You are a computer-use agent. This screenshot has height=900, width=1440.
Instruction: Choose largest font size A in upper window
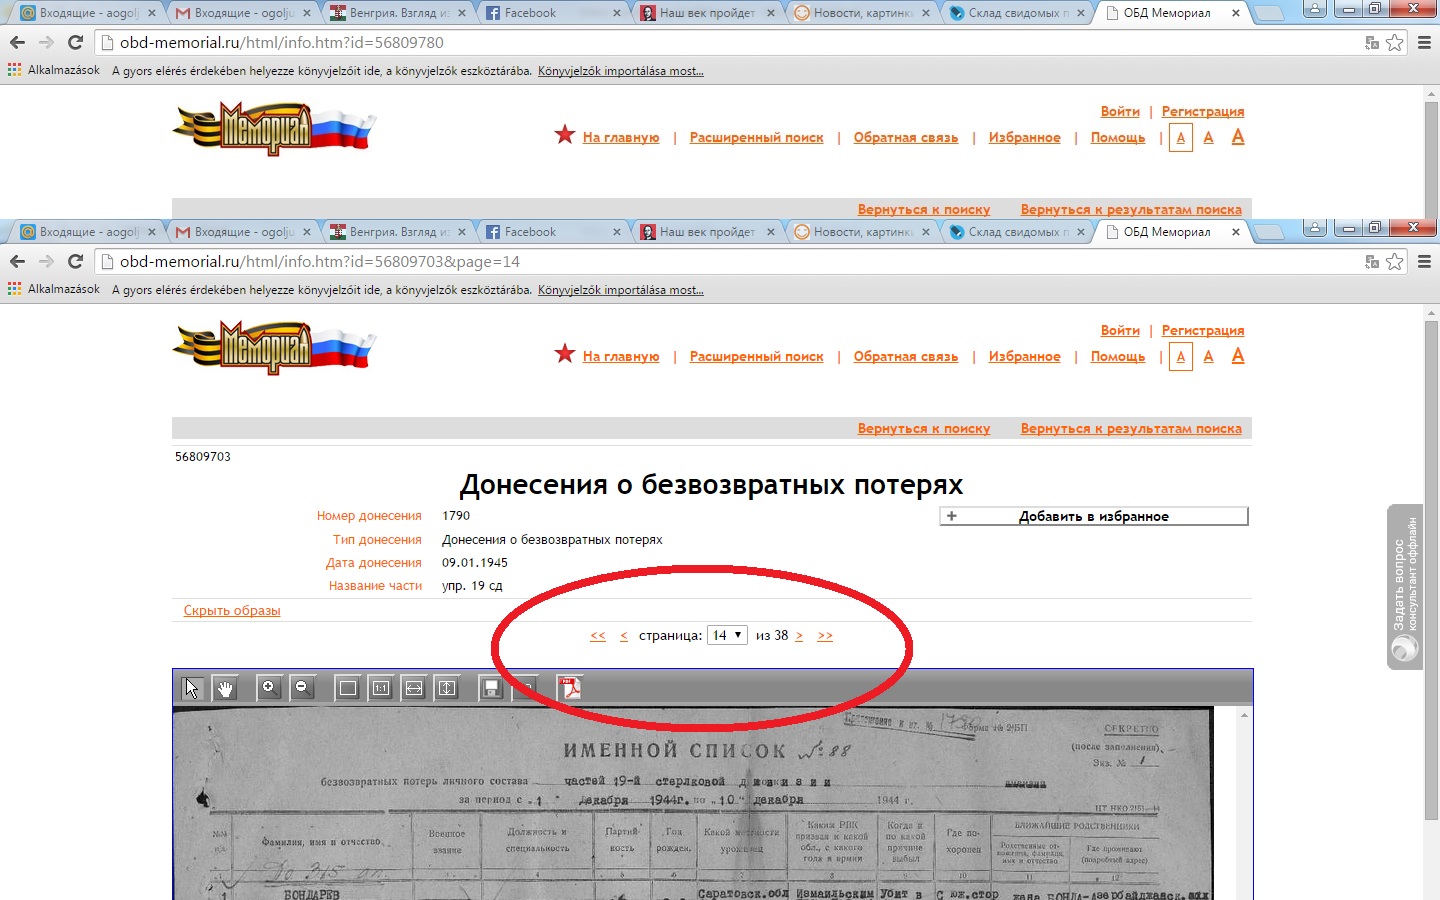(x=1238, y=137)
